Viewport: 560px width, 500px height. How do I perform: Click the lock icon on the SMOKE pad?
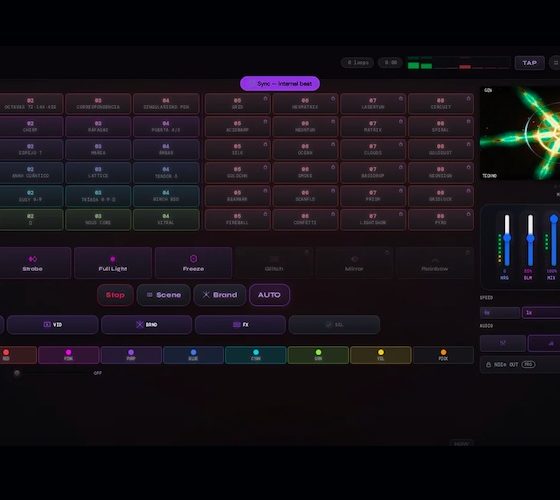(333, 168)
